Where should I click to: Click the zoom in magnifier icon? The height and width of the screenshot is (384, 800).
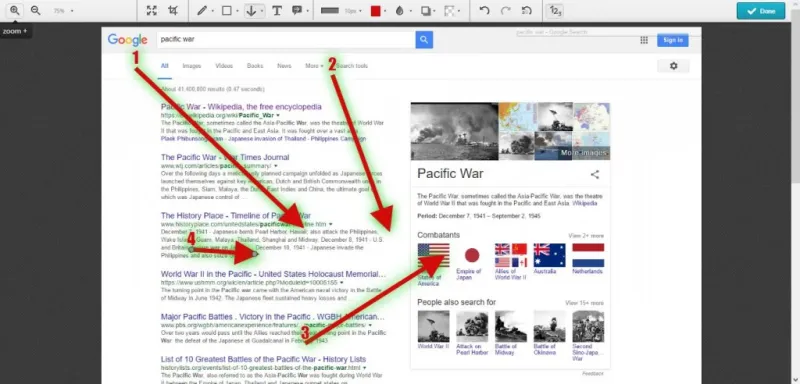click(x=15, y=10)
